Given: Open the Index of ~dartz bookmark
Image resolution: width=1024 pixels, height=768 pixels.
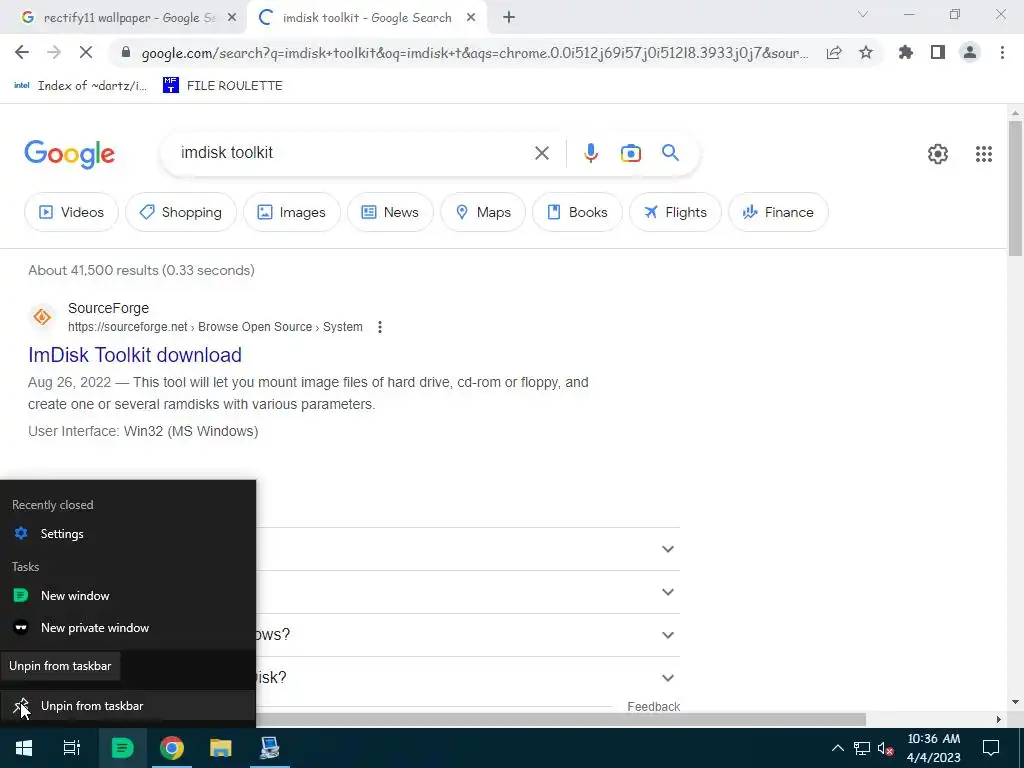Looking at the screenshot, I should pyautogui.click(x=80, y=86).
